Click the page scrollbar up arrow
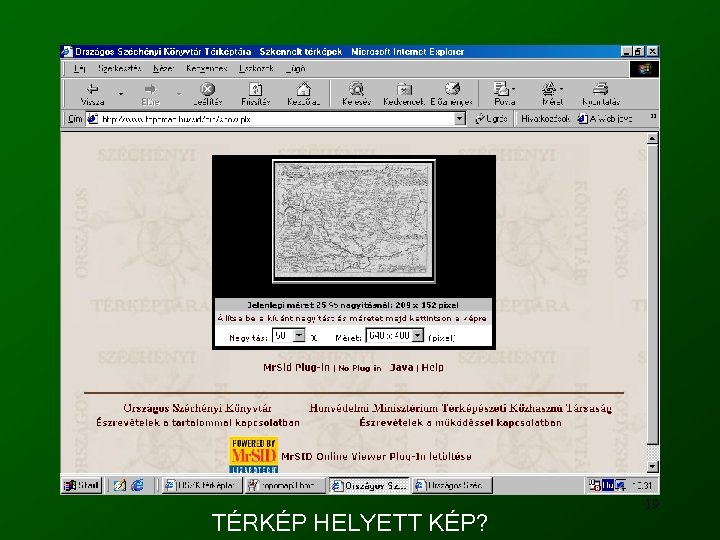This screenshot has width=720, height=540. coord(652,138)
